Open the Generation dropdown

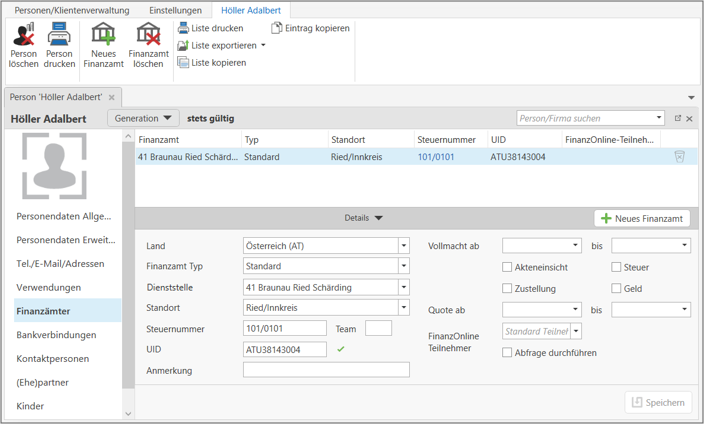(144, 118)
